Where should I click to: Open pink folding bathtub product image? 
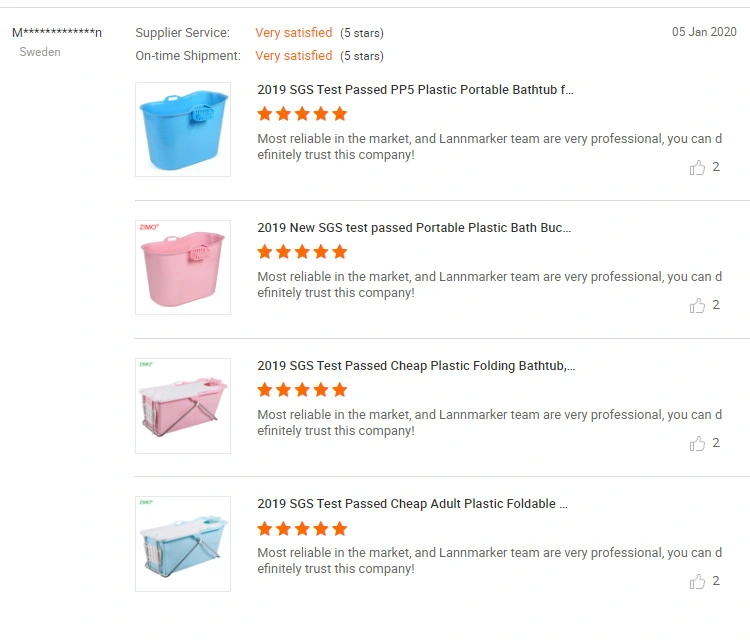pyautogui.click(x=183, y=406)
